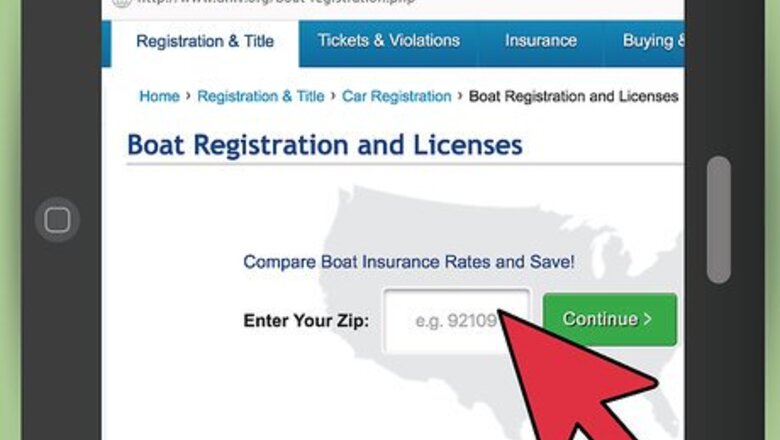Image resolution: width=780 pixels, height=440 pixels.
Task: Open the Registration & Title tab
Action: click(x=205, y=42)
